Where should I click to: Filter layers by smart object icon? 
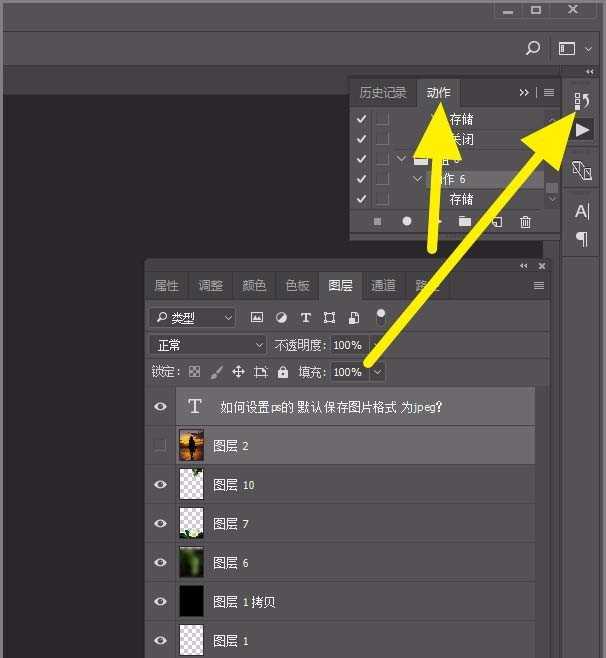[354, 318]
